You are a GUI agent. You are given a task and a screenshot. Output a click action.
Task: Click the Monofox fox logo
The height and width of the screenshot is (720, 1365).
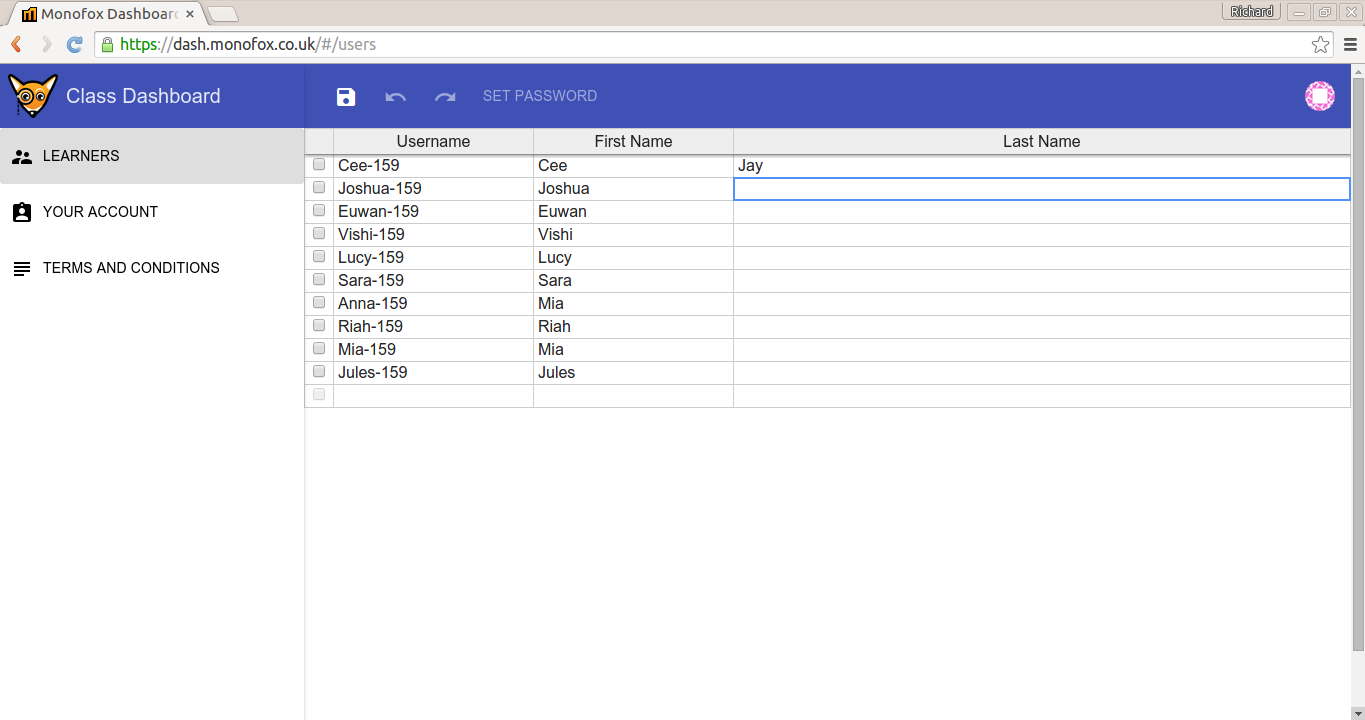[x=32, y=96]
